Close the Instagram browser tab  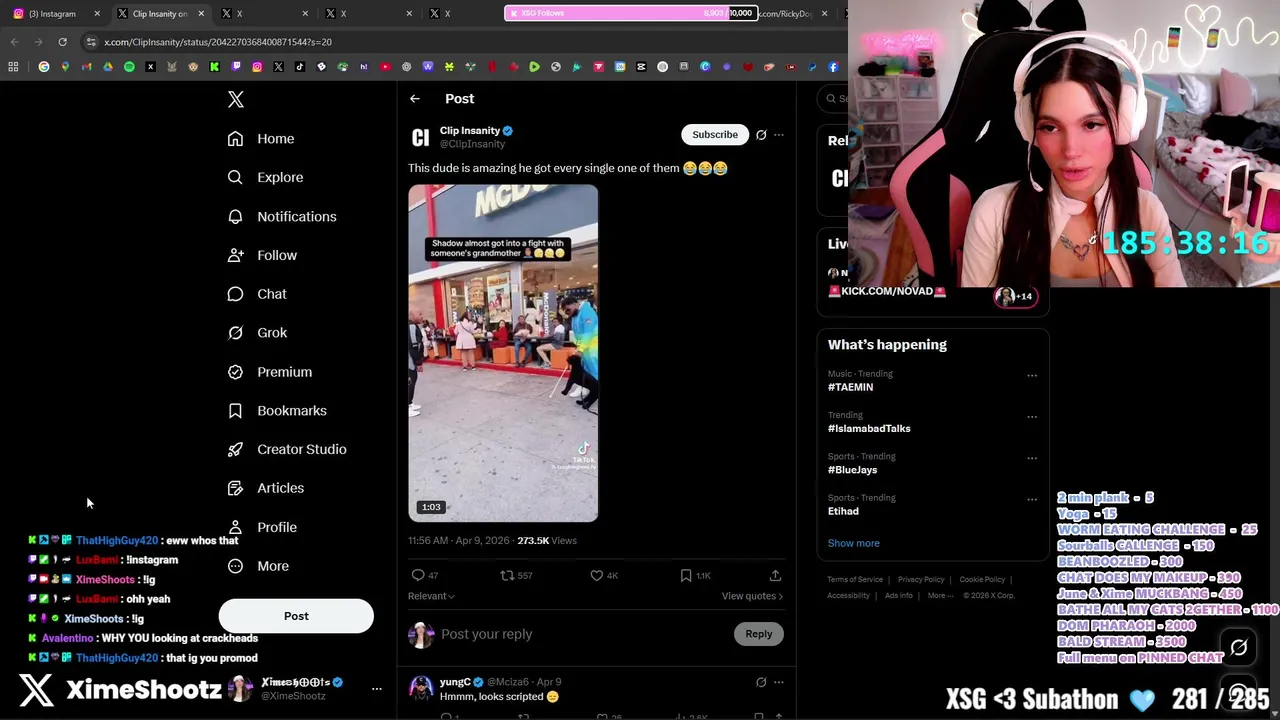(x=97, y=14)
